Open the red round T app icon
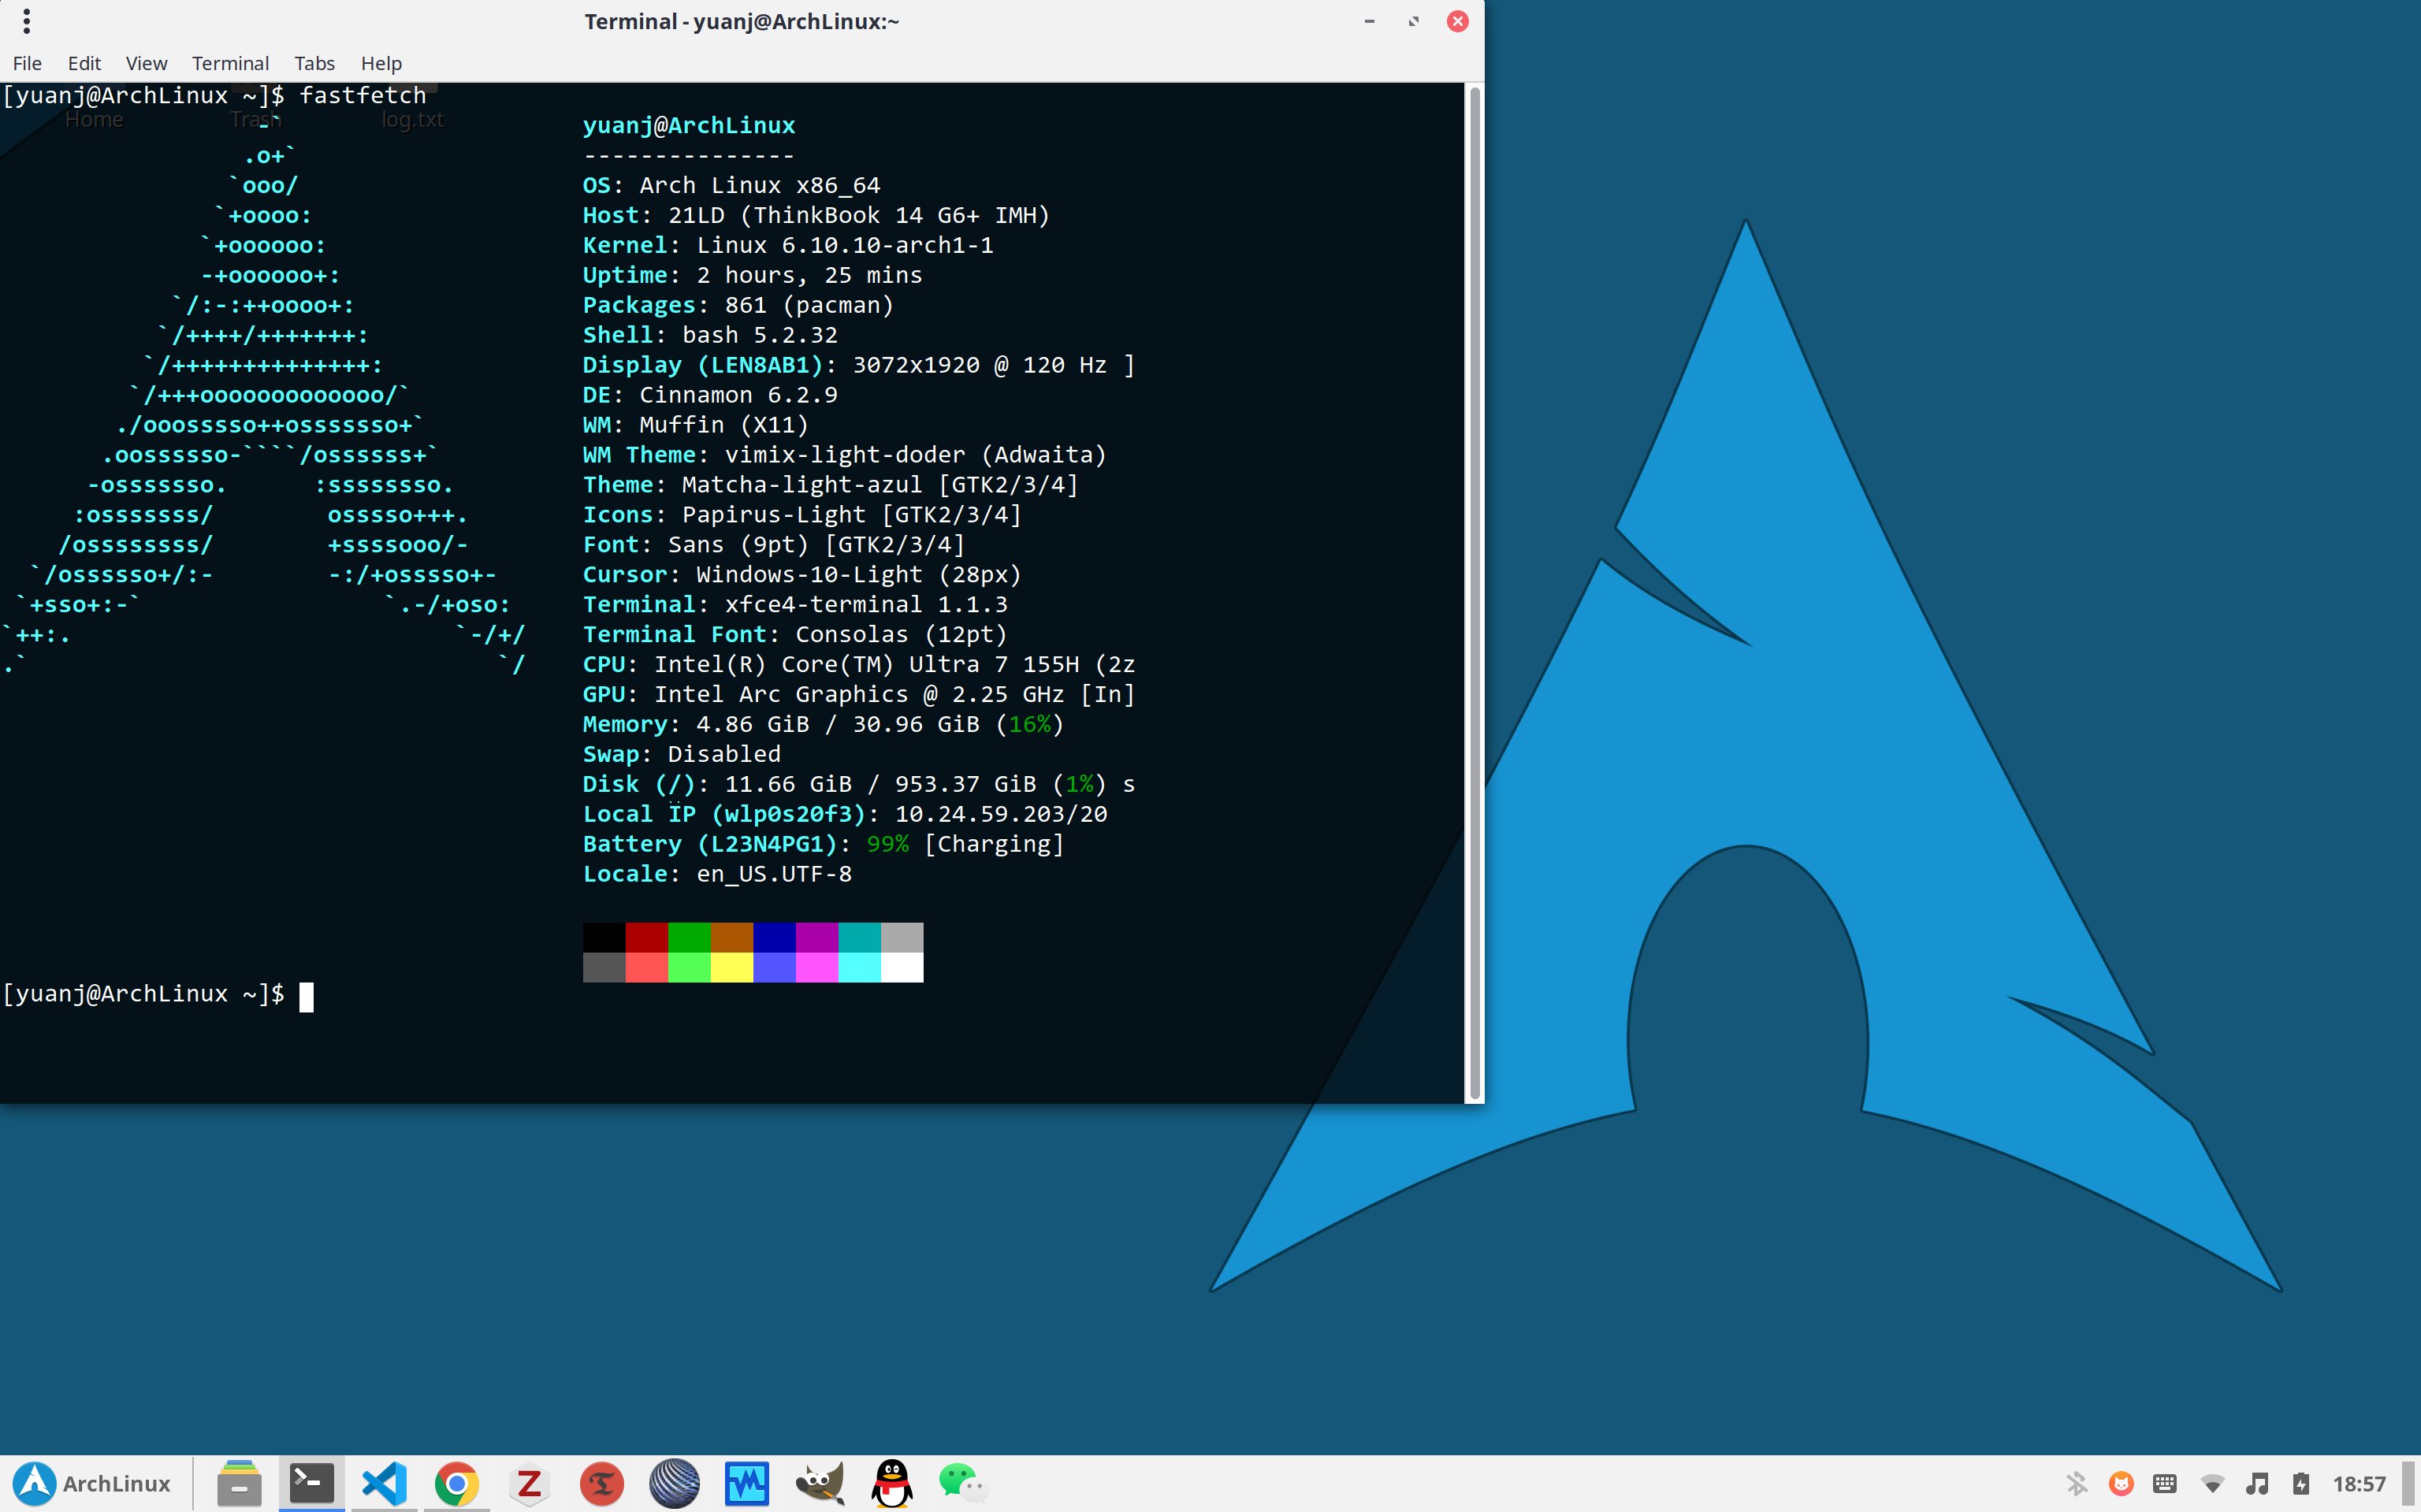This screenshot has width=2421, height=1512. click(602, 1483)
